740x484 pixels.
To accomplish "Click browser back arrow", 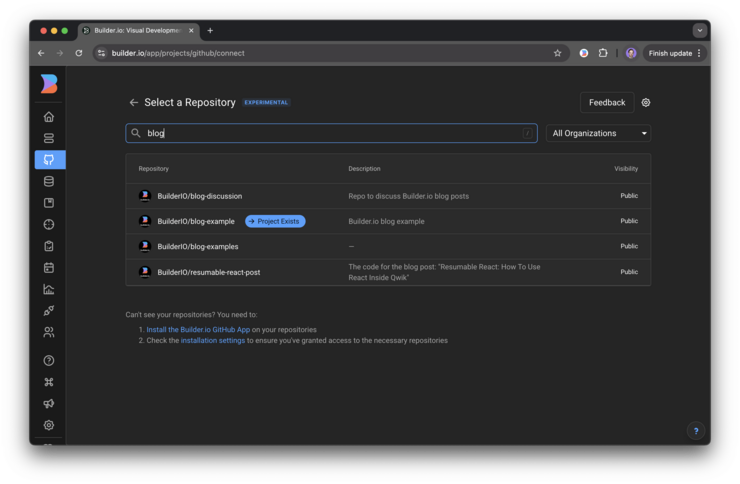I will (x=41, y=53).
